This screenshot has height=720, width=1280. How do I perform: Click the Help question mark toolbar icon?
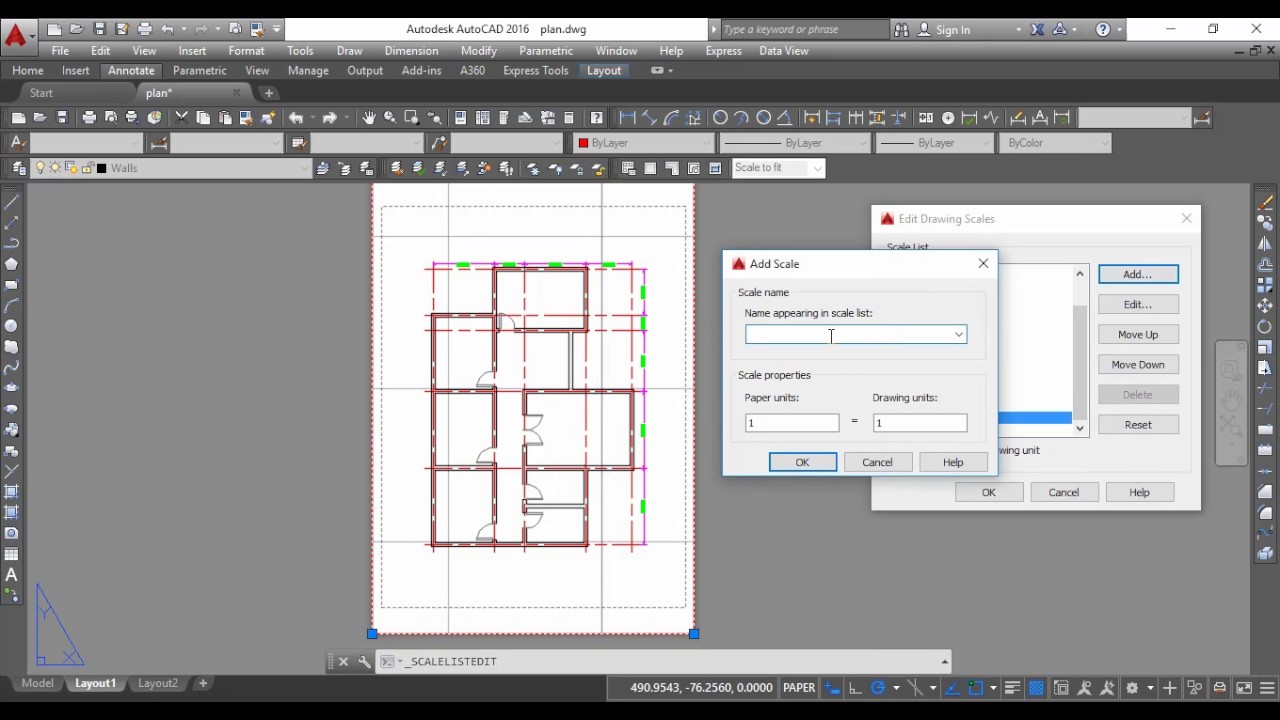(596, 117)
